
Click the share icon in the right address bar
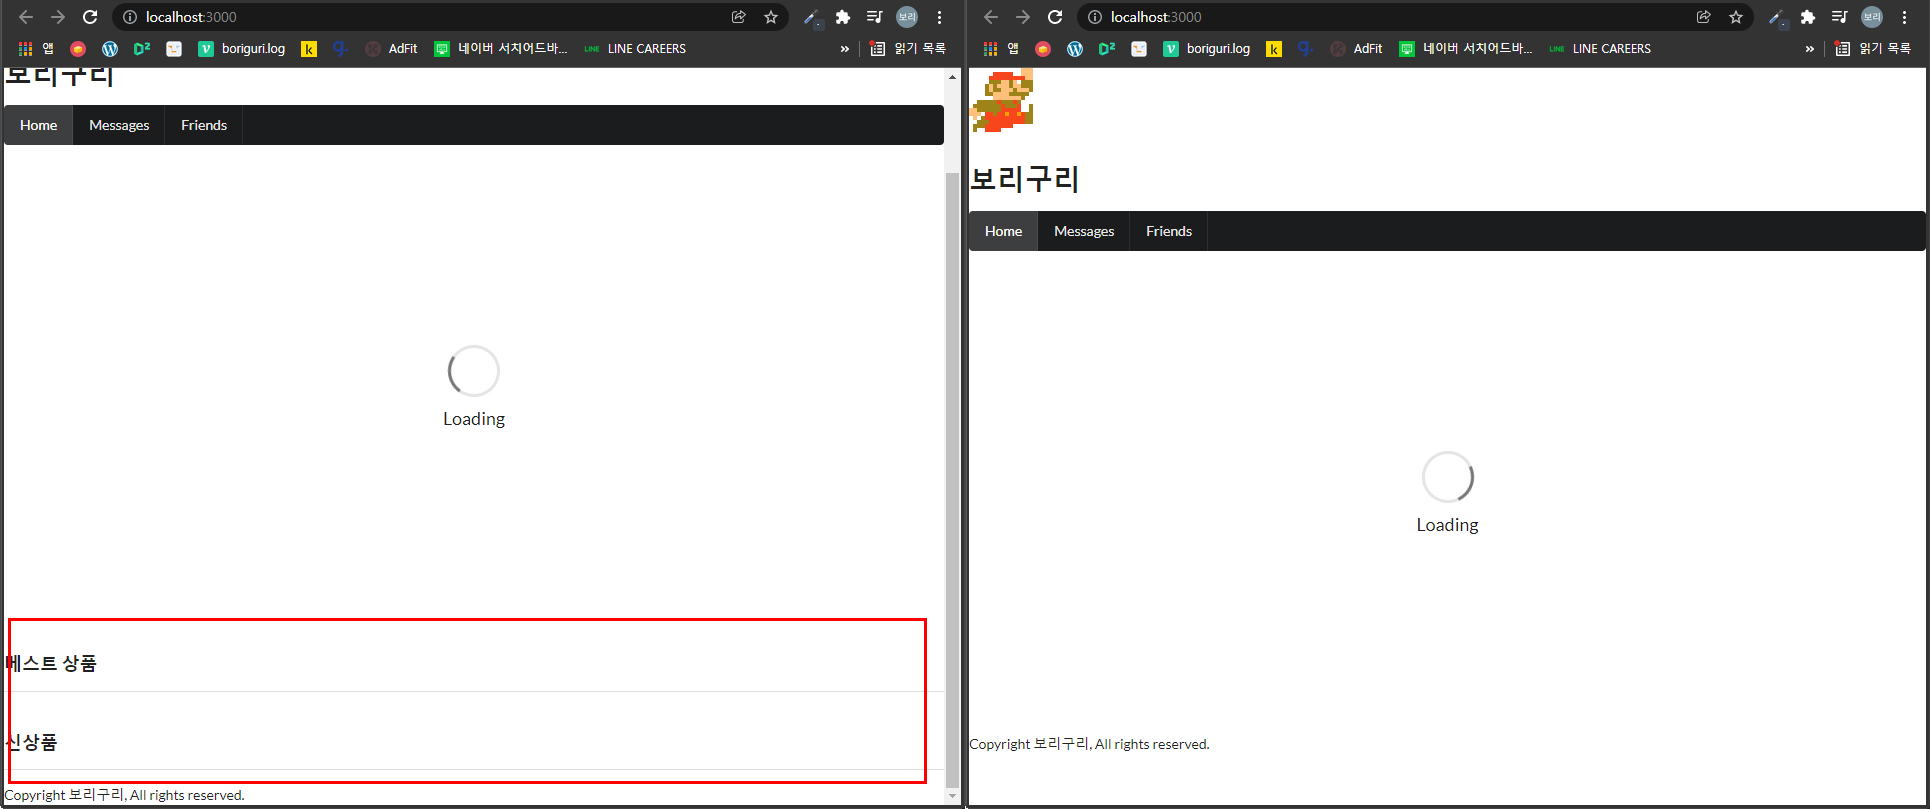1704,17
